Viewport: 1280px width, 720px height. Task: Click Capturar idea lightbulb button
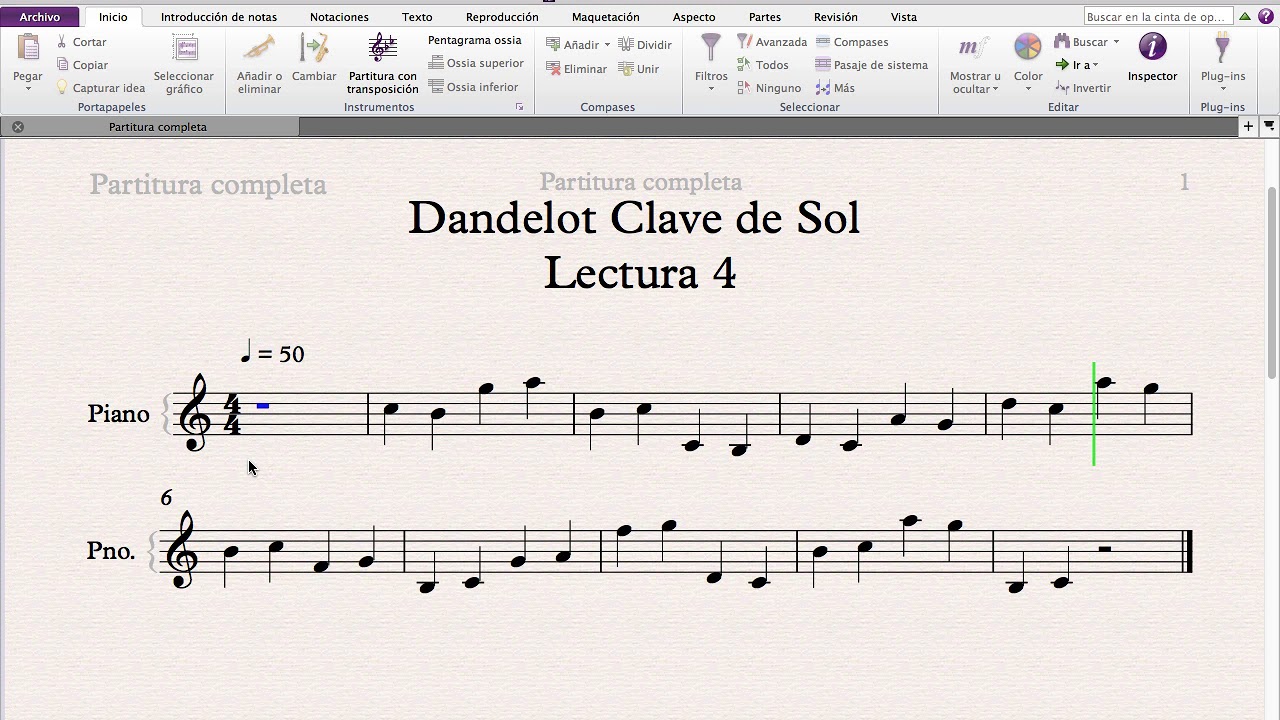coord(100,88)
